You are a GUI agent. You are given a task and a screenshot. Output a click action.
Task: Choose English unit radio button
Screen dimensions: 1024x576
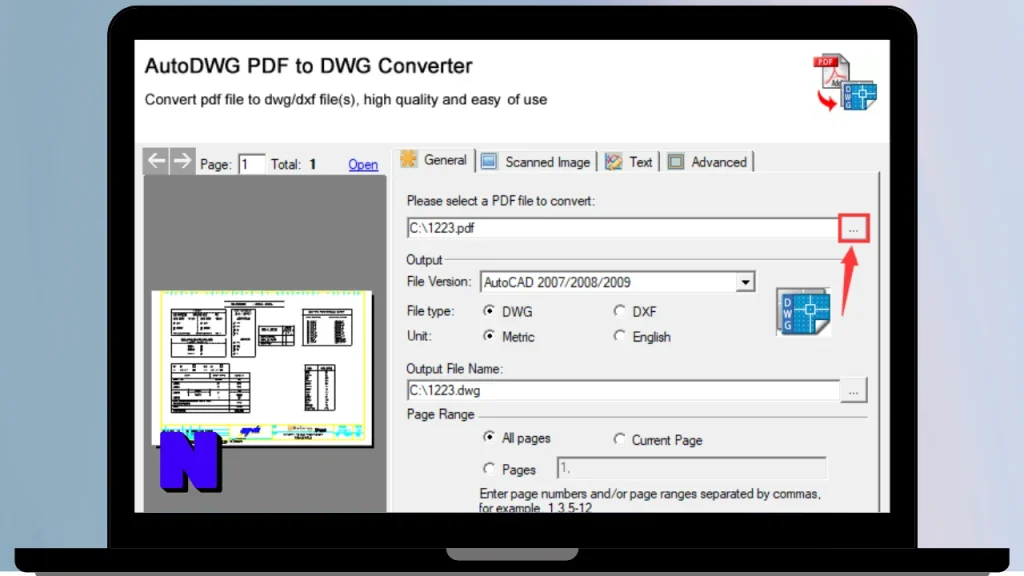[x=619, y=336]
